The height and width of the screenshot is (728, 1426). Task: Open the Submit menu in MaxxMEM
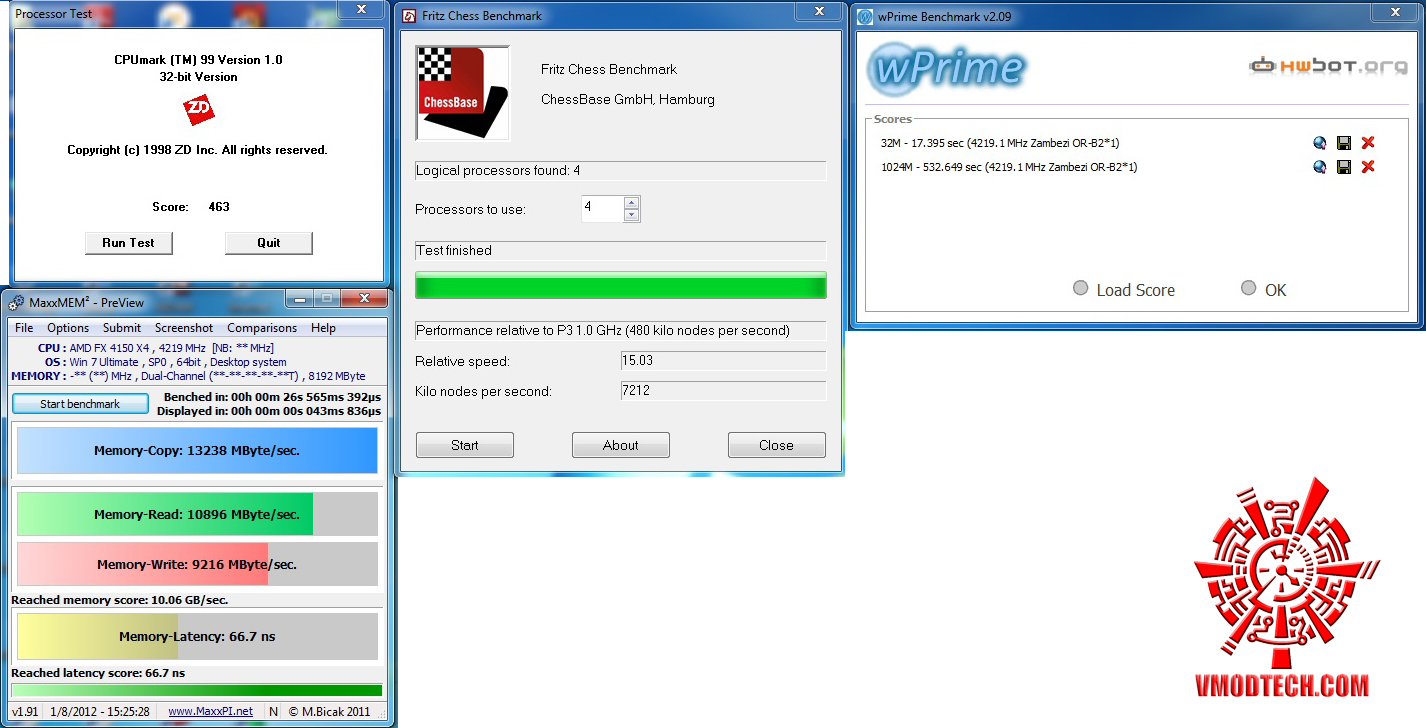[122, 328]
